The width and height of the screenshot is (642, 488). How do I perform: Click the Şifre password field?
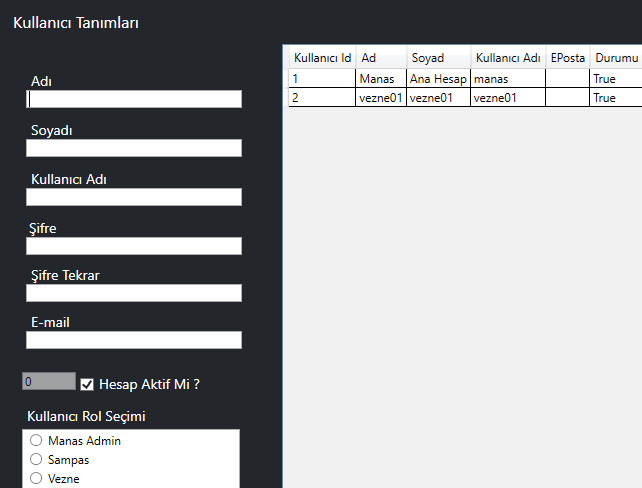pos(134,246)
